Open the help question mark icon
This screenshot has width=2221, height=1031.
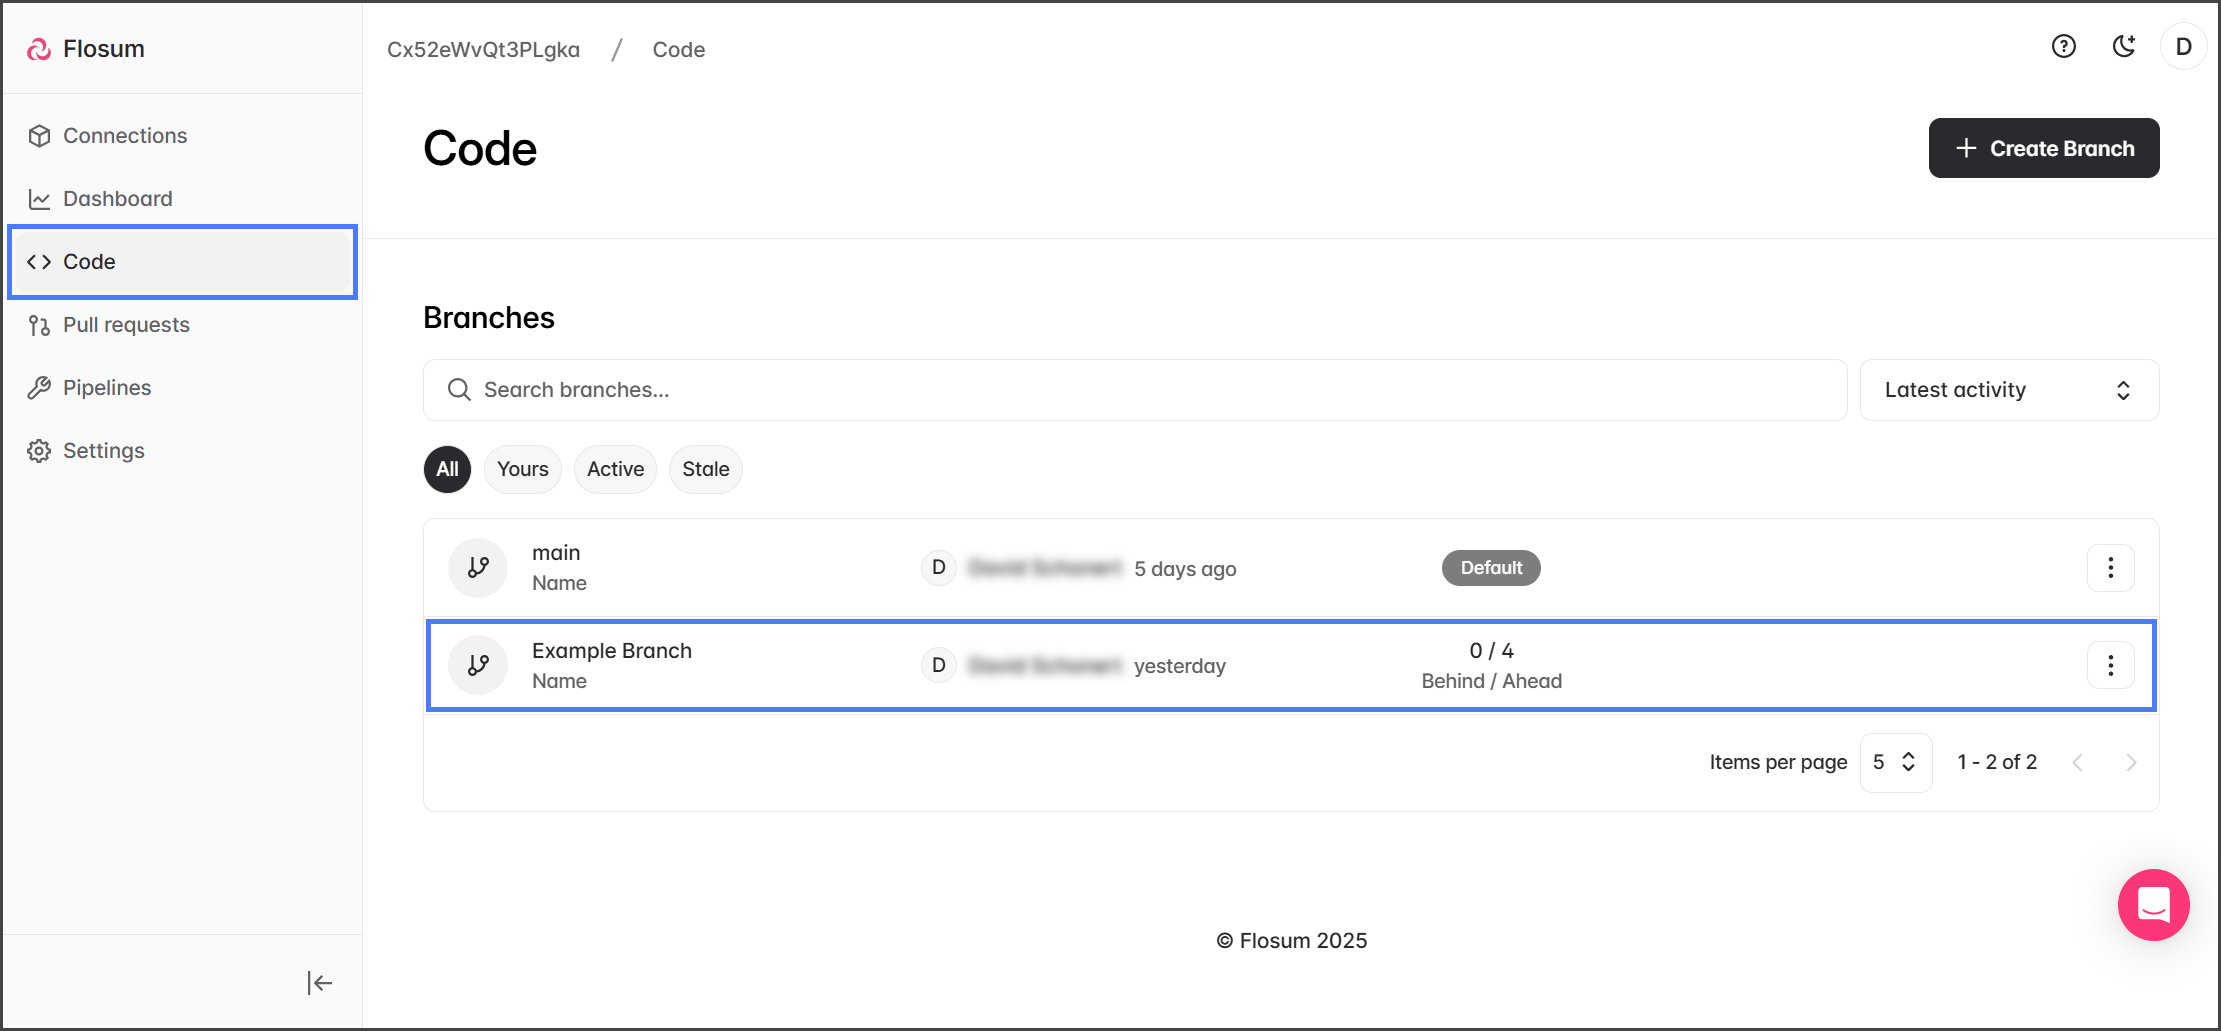pos(2063,47)
